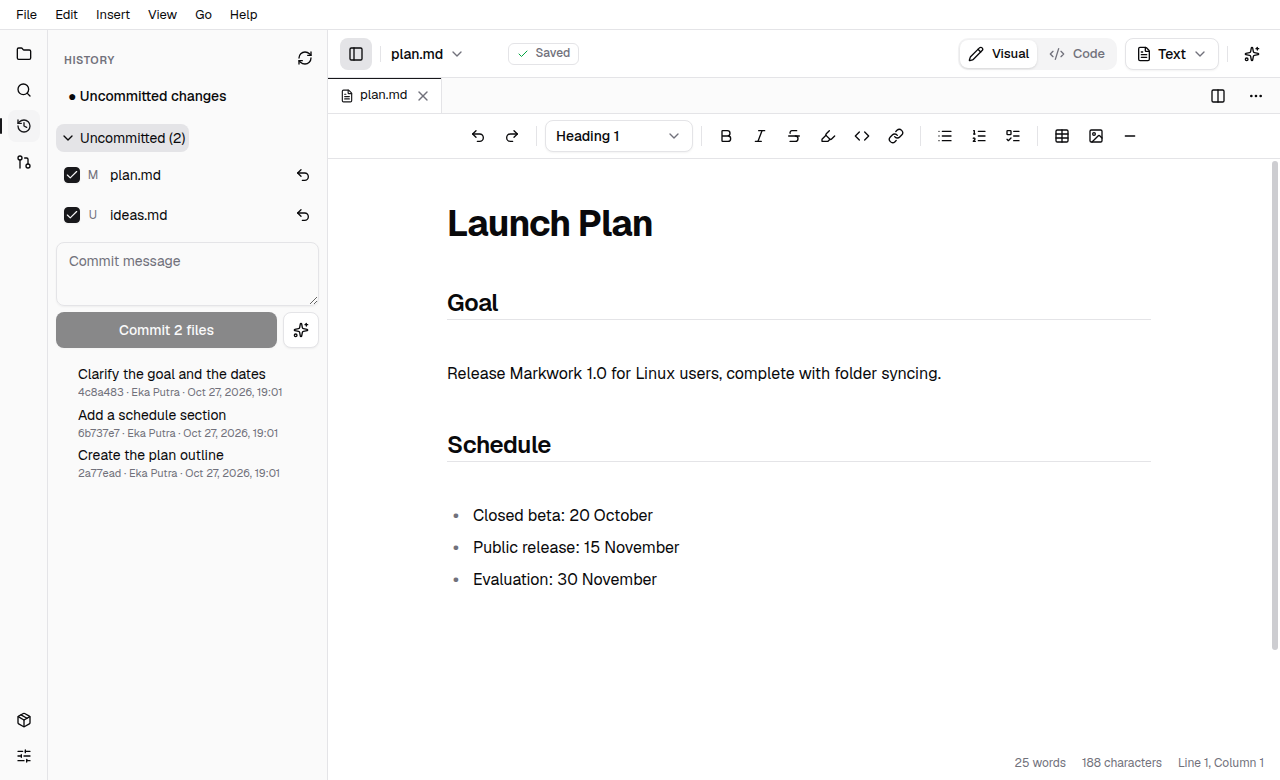The image size is (1280, 780).
Task: Switch editor to Code mode
Action: point(1077,54)
